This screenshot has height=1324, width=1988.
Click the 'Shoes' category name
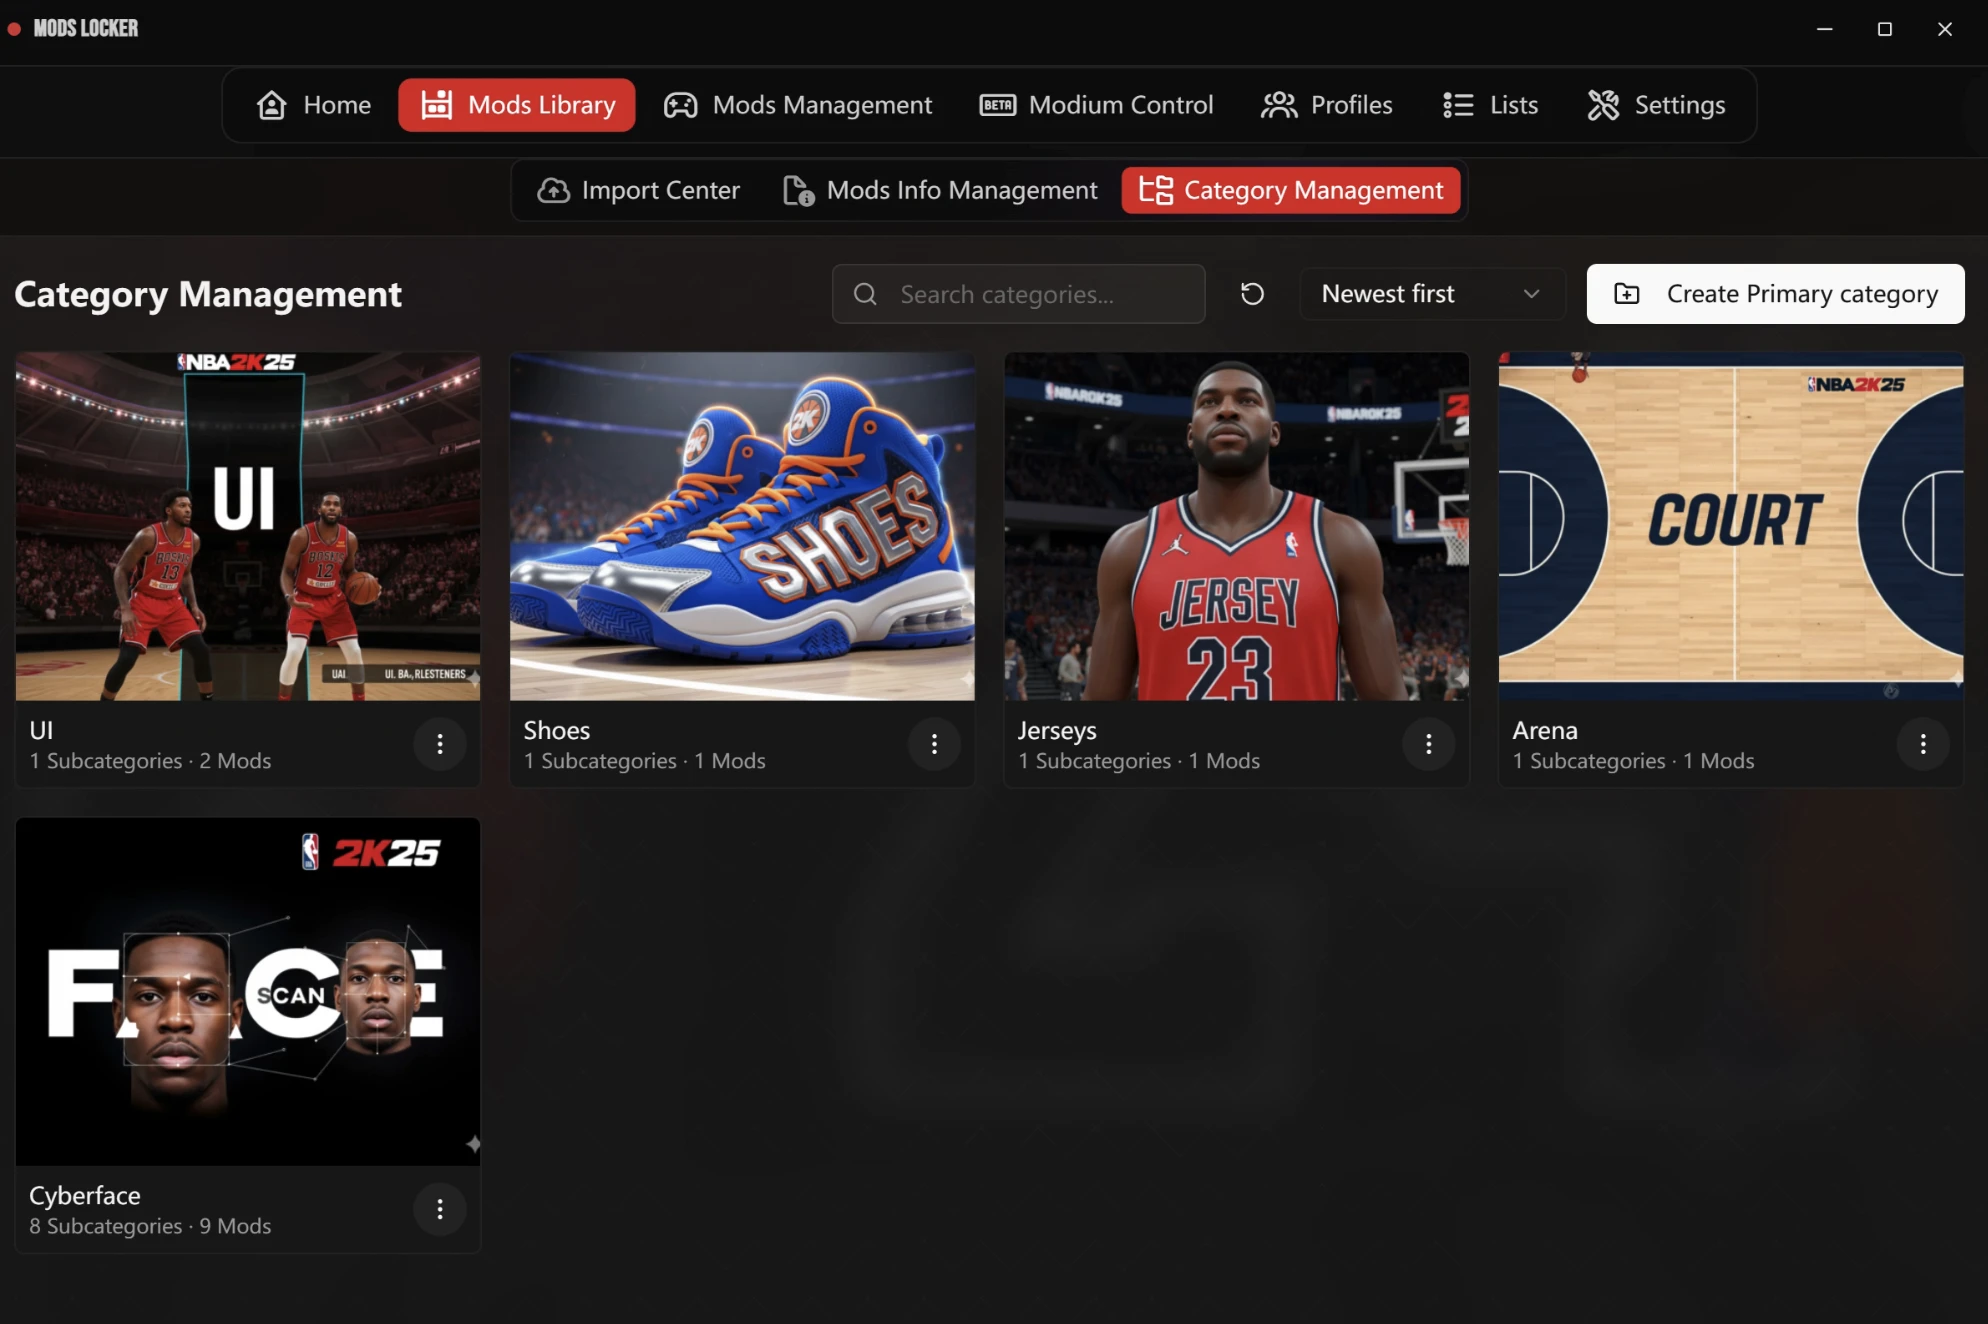coord(557,731)
